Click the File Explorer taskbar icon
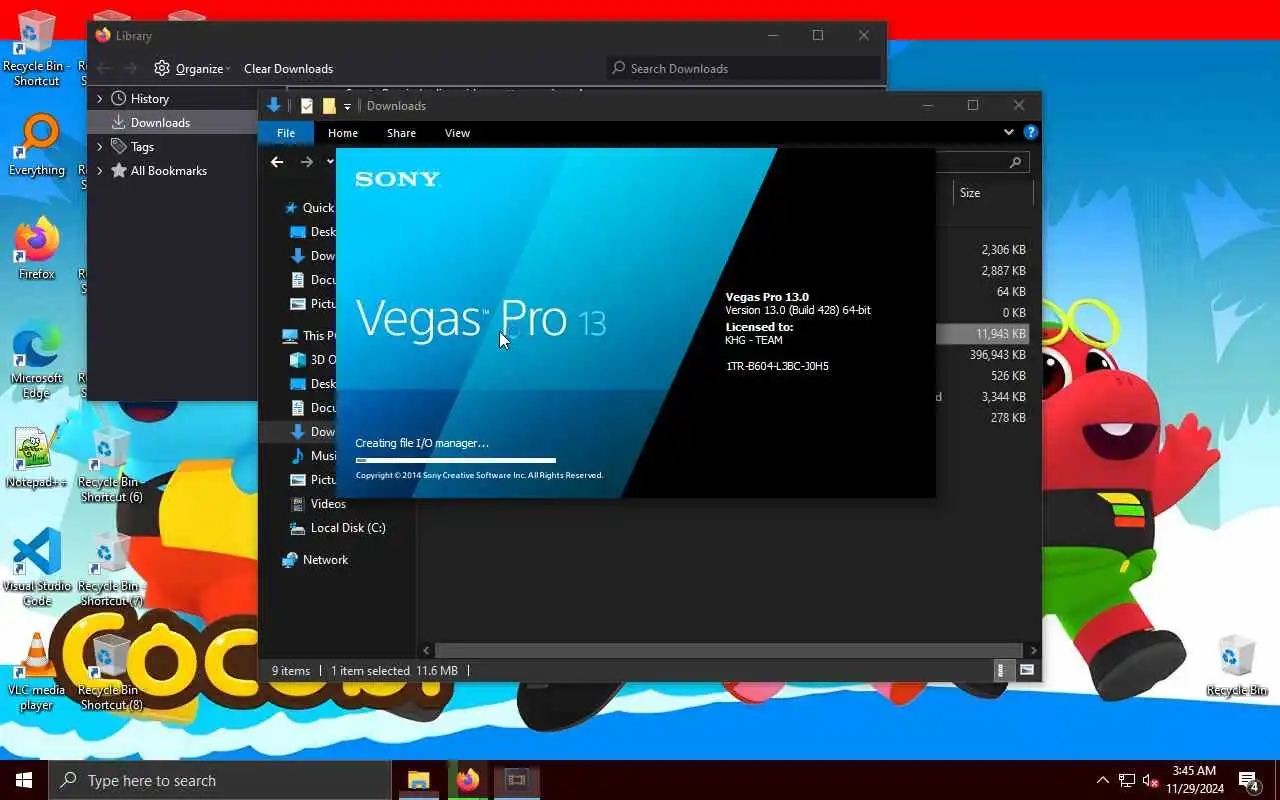The image size is (1280, 800). coord(418,780)
